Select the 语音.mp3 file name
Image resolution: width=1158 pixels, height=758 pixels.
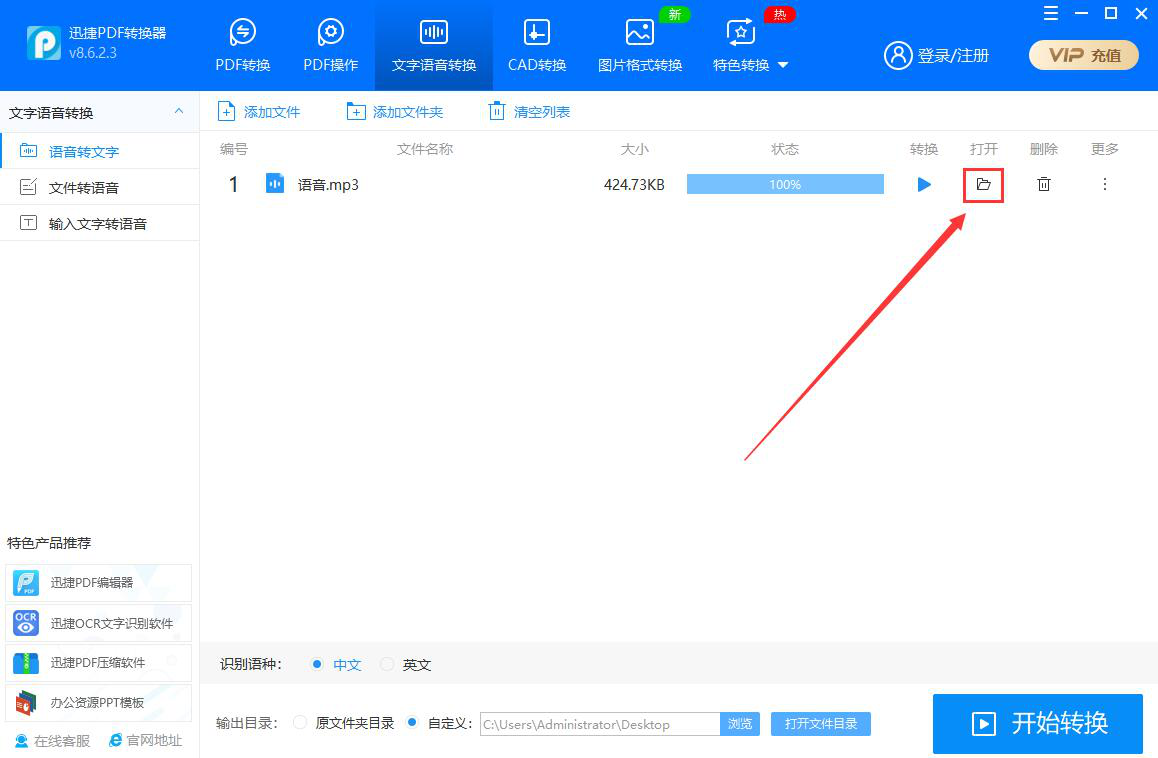(328, 185)
